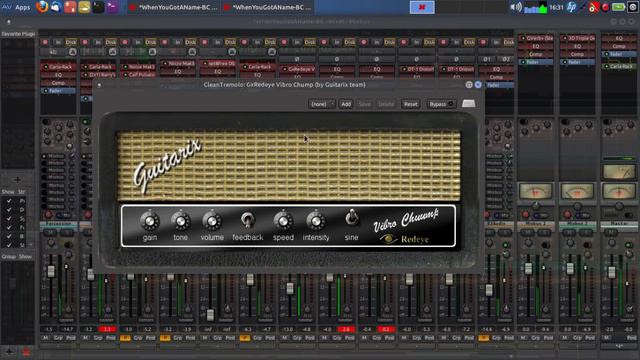The height and width of the screenshot is (360, 640).
Task: Click the fader handle of the -inf strip
Action: click(210, 314)
